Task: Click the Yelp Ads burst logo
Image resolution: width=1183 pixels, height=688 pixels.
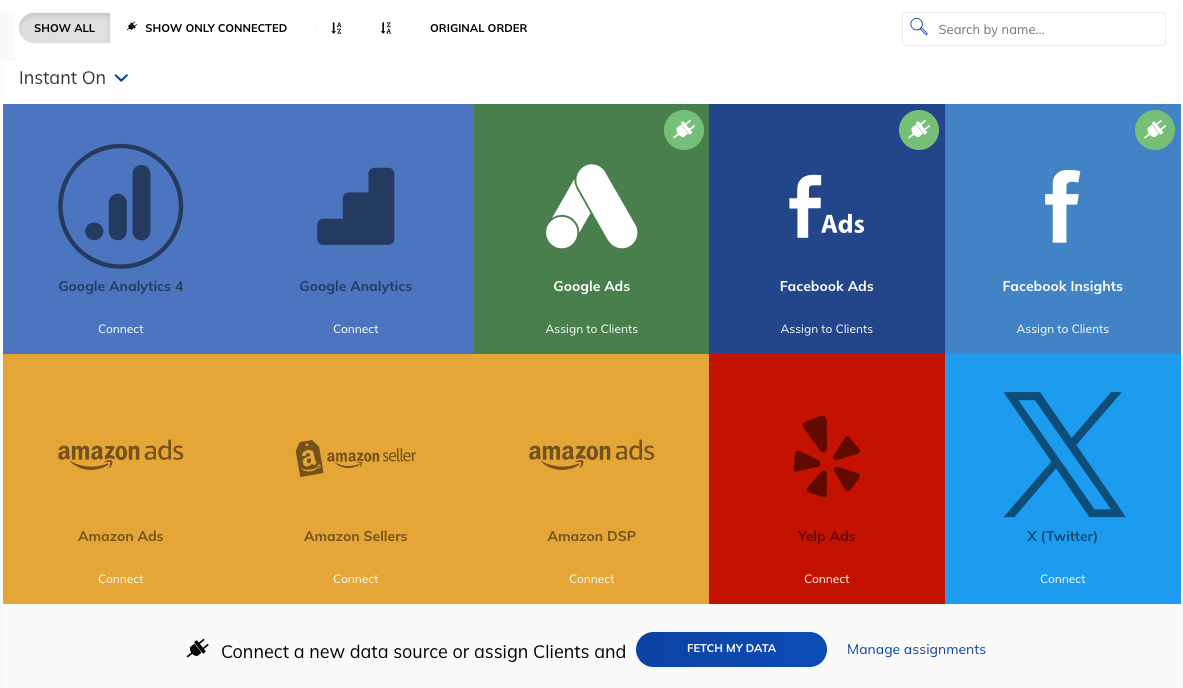Action: point(827,456)
